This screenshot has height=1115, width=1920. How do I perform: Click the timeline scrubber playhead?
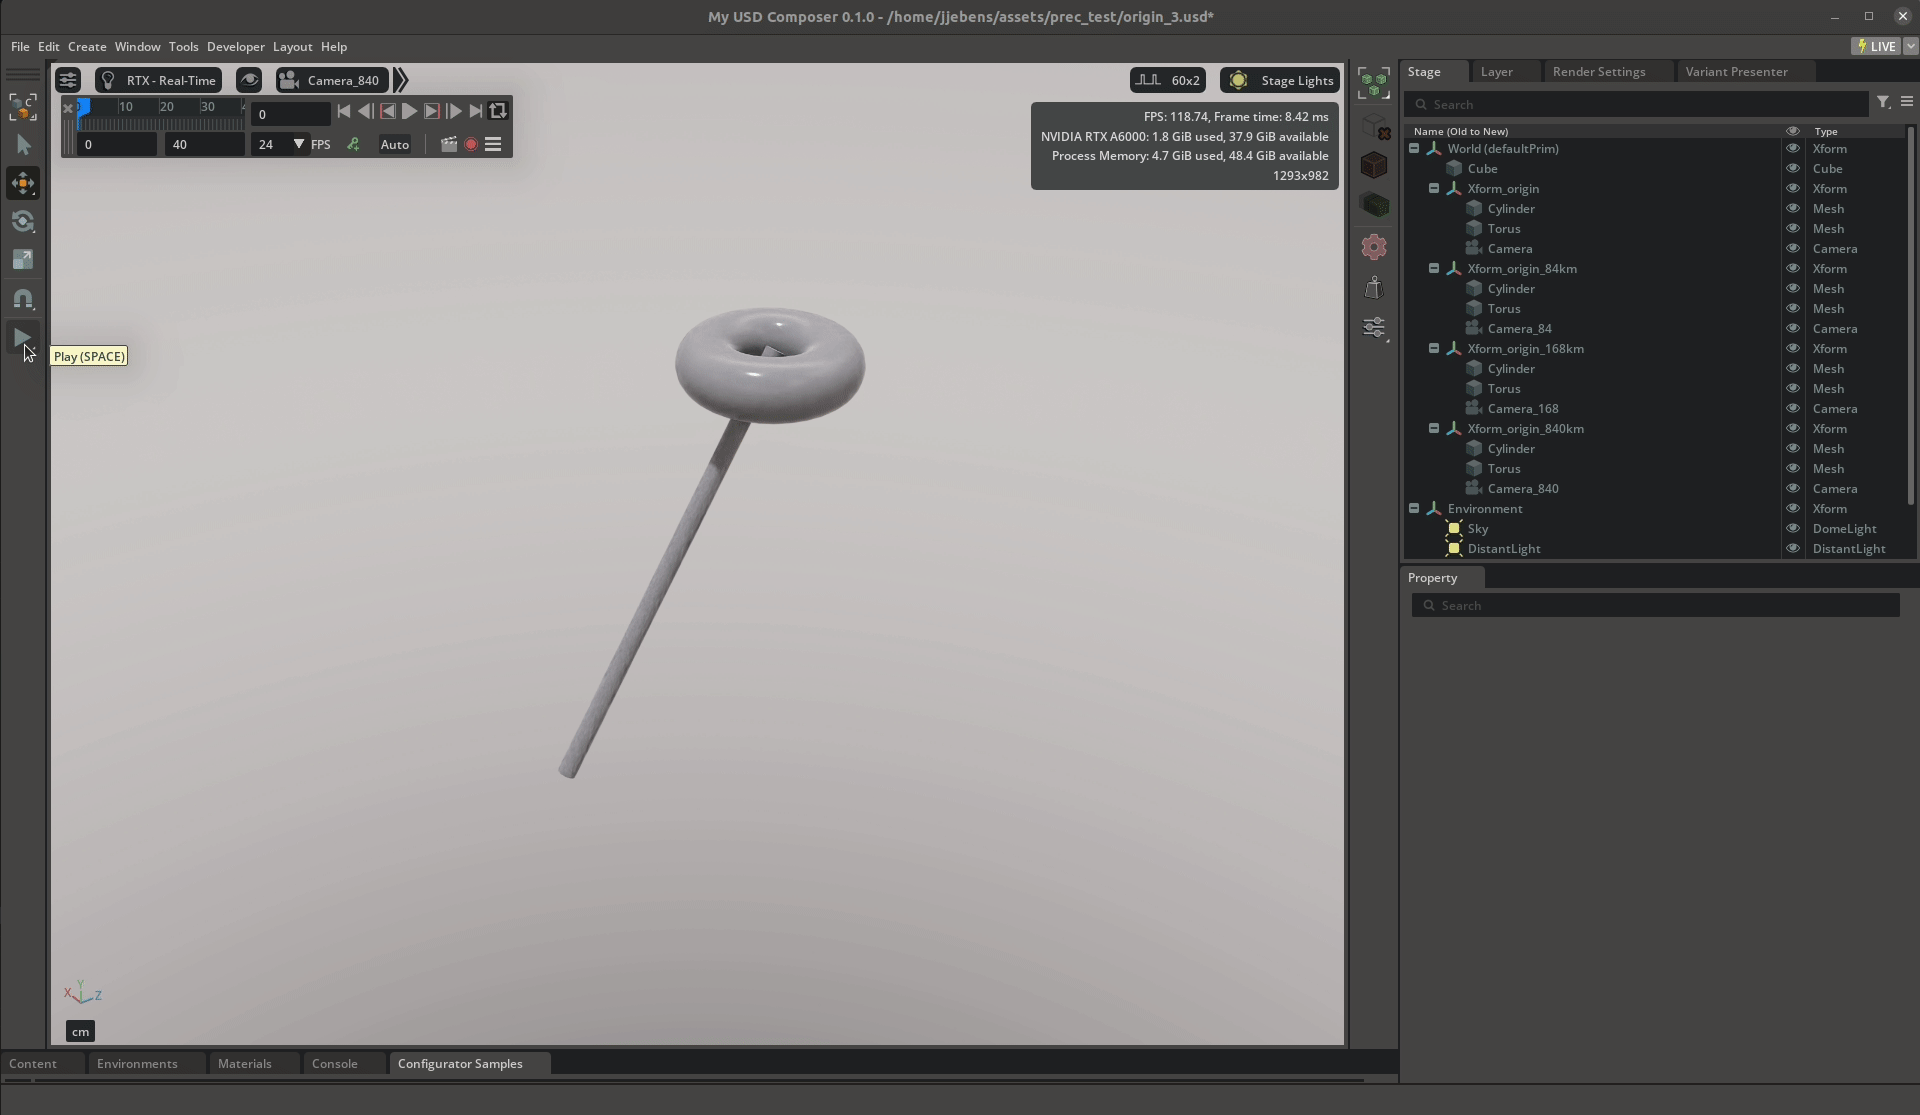pos(84,107)
